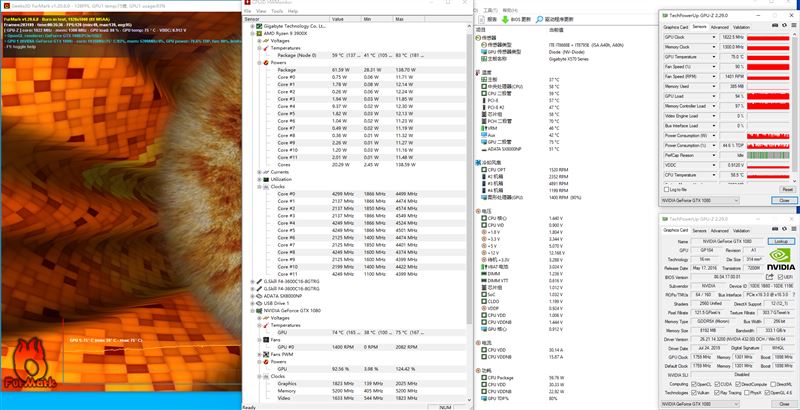Toggle the OpenCL checkbox in GPU-Z
The image size is (800, 410).
point(694,384)
